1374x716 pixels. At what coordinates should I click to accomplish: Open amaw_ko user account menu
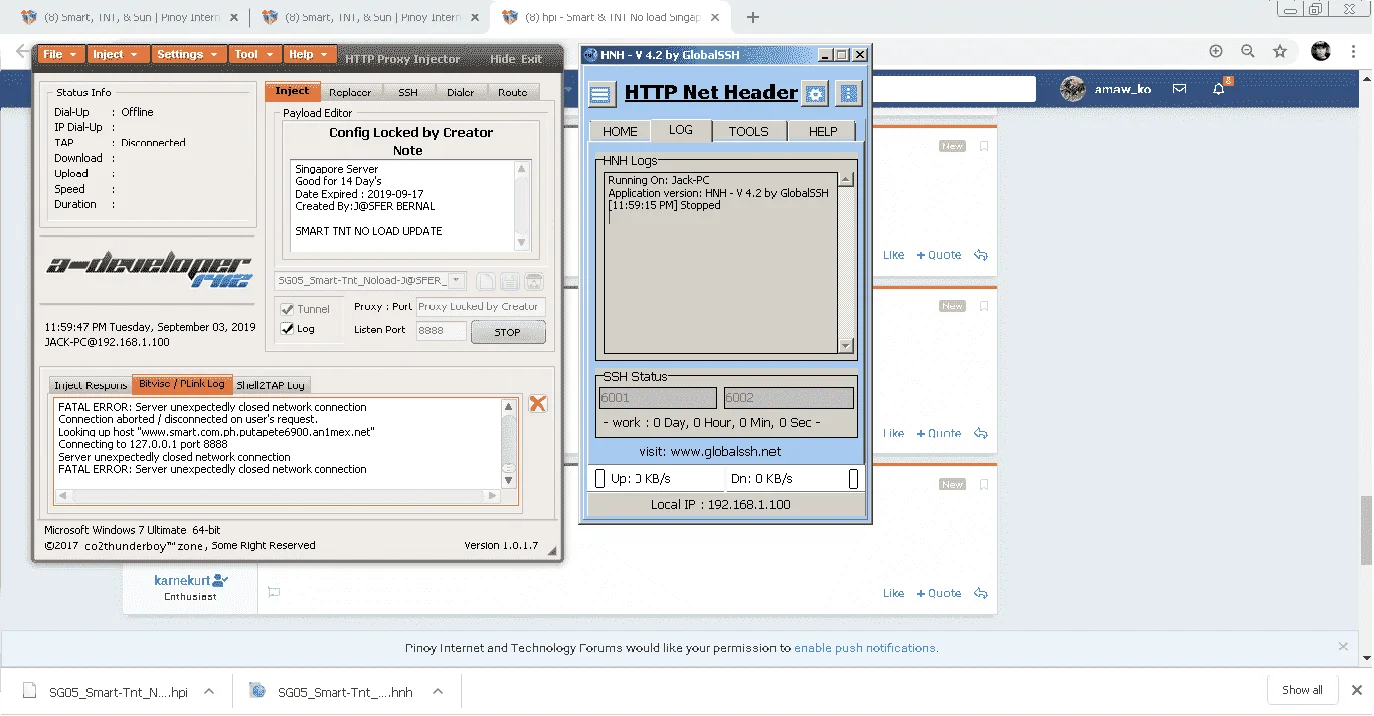(1106, 89)
